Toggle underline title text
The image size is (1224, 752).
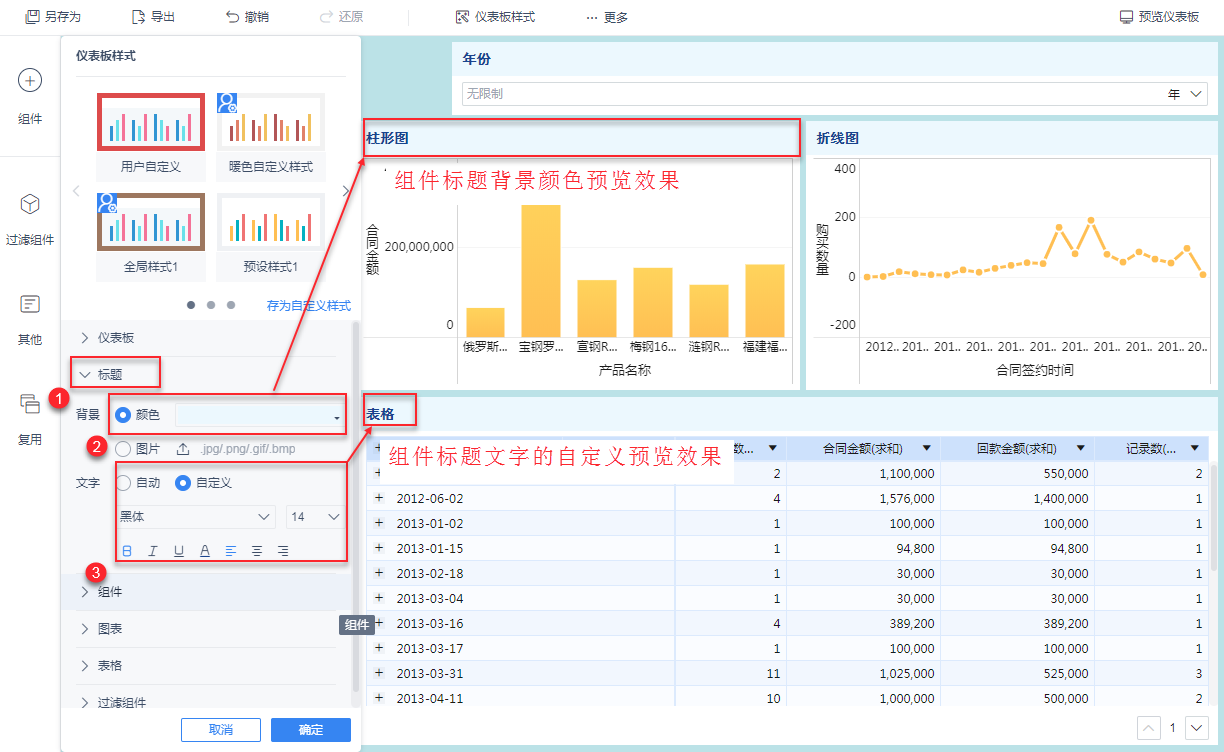[x=179, y=550]
